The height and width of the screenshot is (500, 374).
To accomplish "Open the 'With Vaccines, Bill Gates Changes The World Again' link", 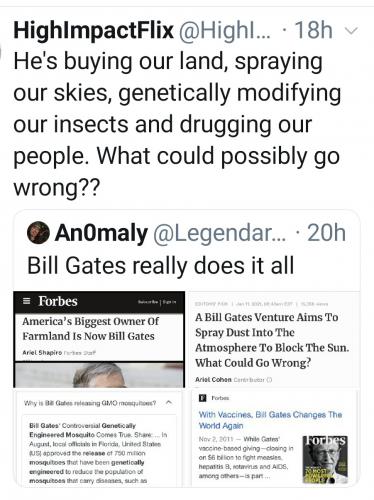I will (270, 420).
